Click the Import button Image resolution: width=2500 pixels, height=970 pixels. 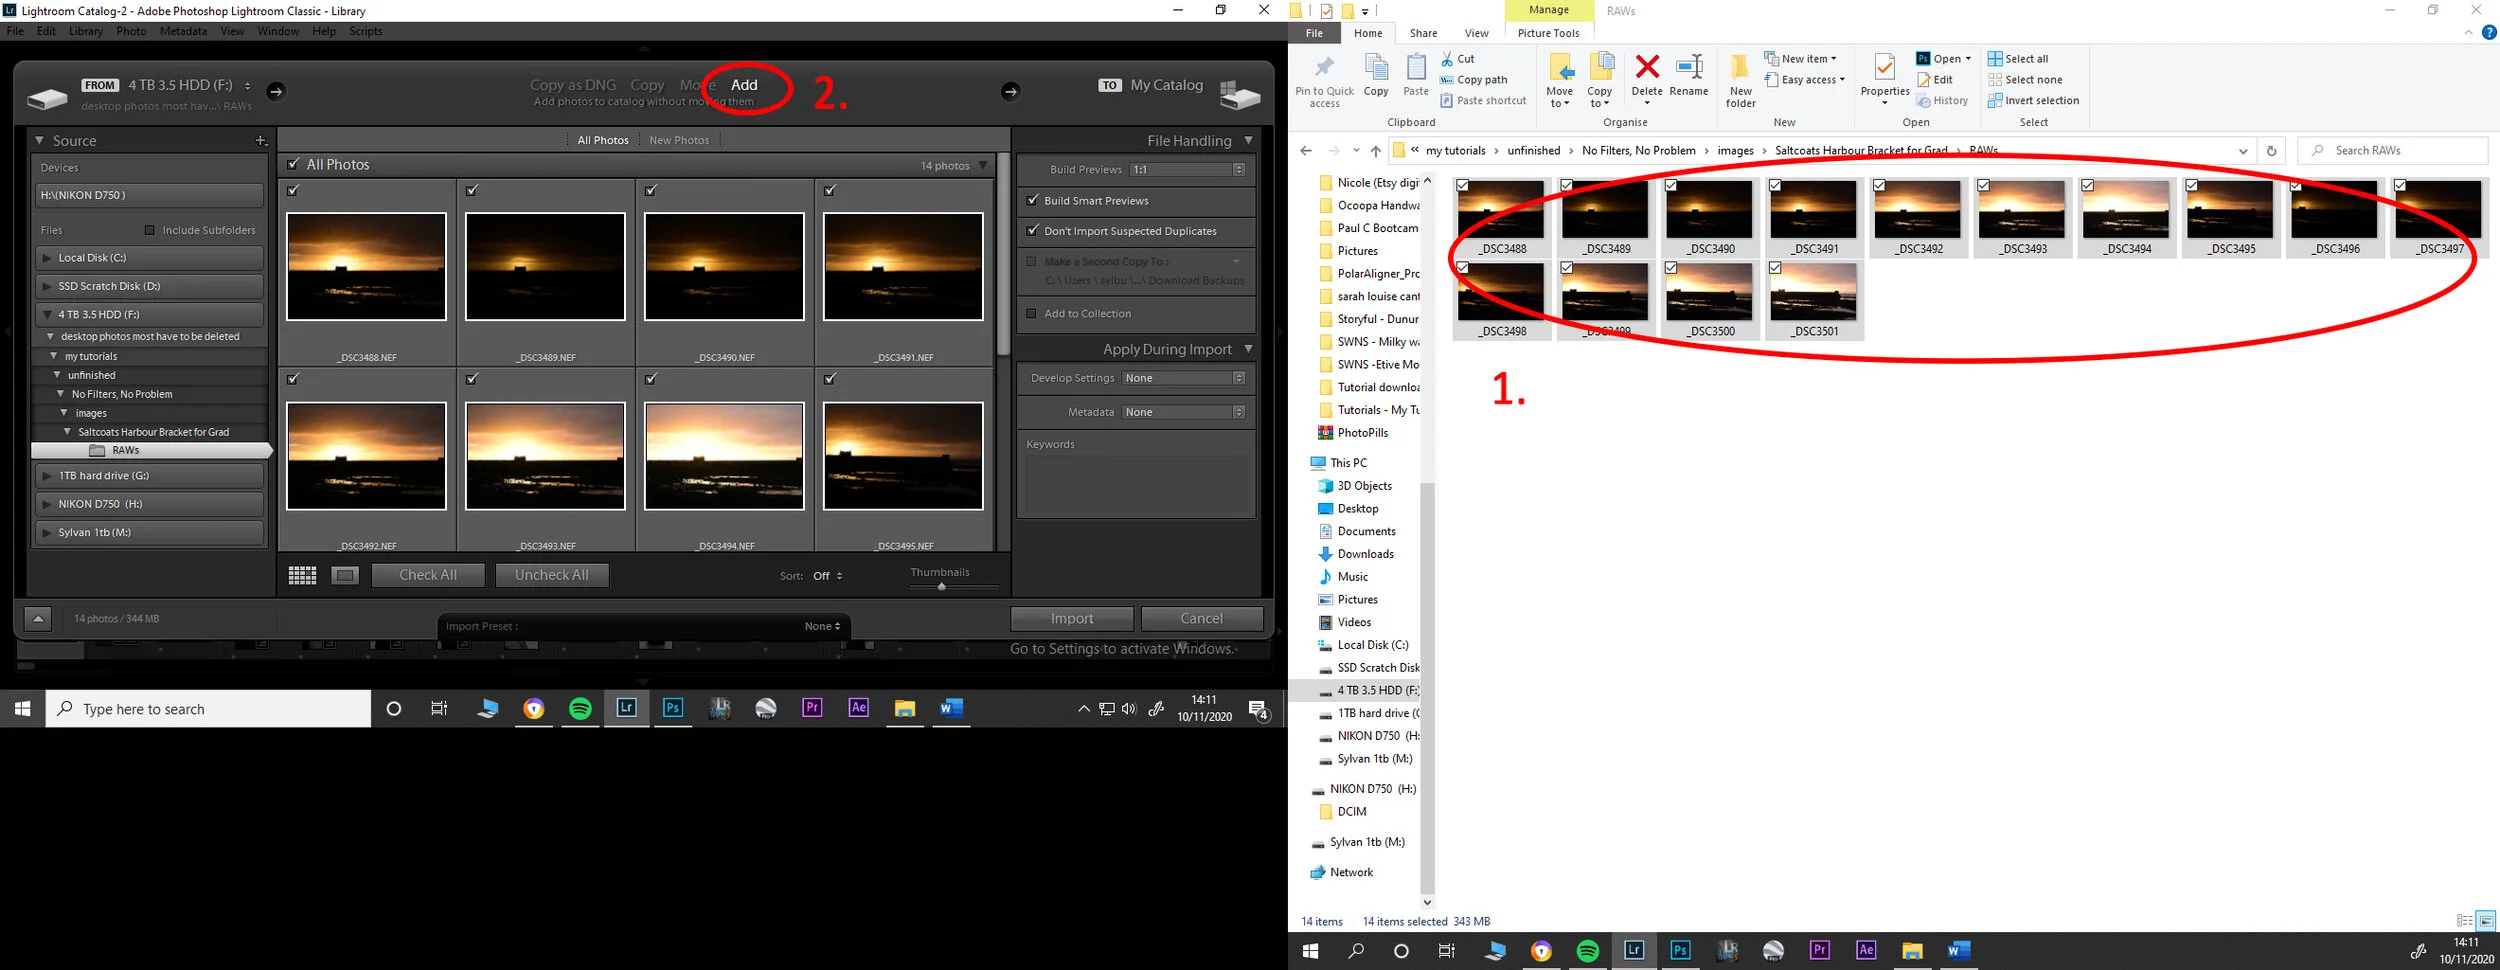(x=1072, y=619)
